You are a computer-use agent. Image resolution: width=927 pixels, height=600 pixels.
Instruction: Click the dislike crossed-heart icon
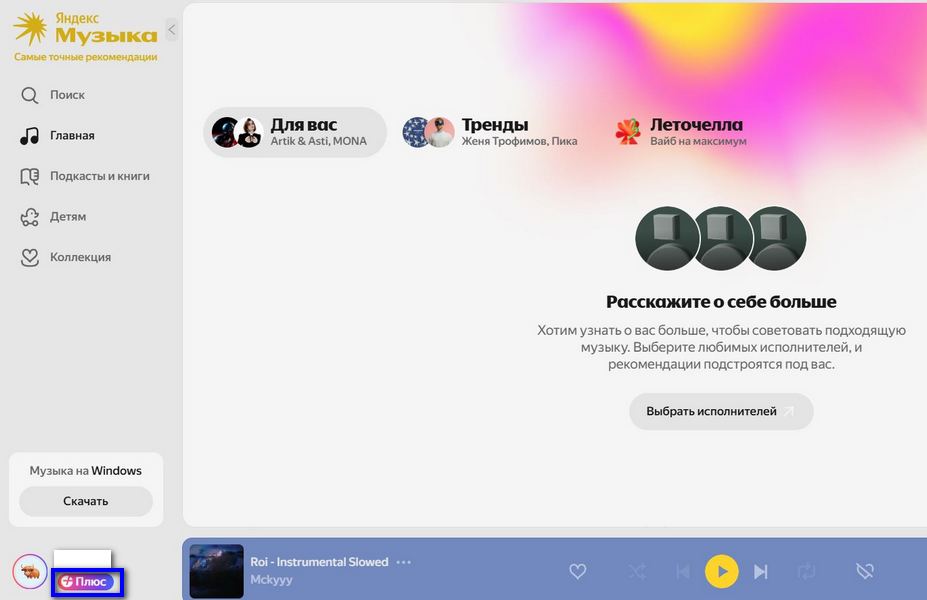pos(865,571)
